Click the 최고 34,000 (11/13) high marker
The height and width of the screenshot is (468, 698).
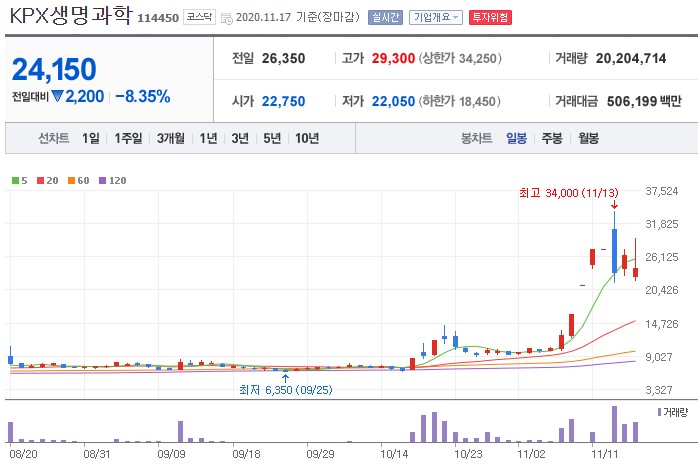pyautogui.click(x=568, y=193)
